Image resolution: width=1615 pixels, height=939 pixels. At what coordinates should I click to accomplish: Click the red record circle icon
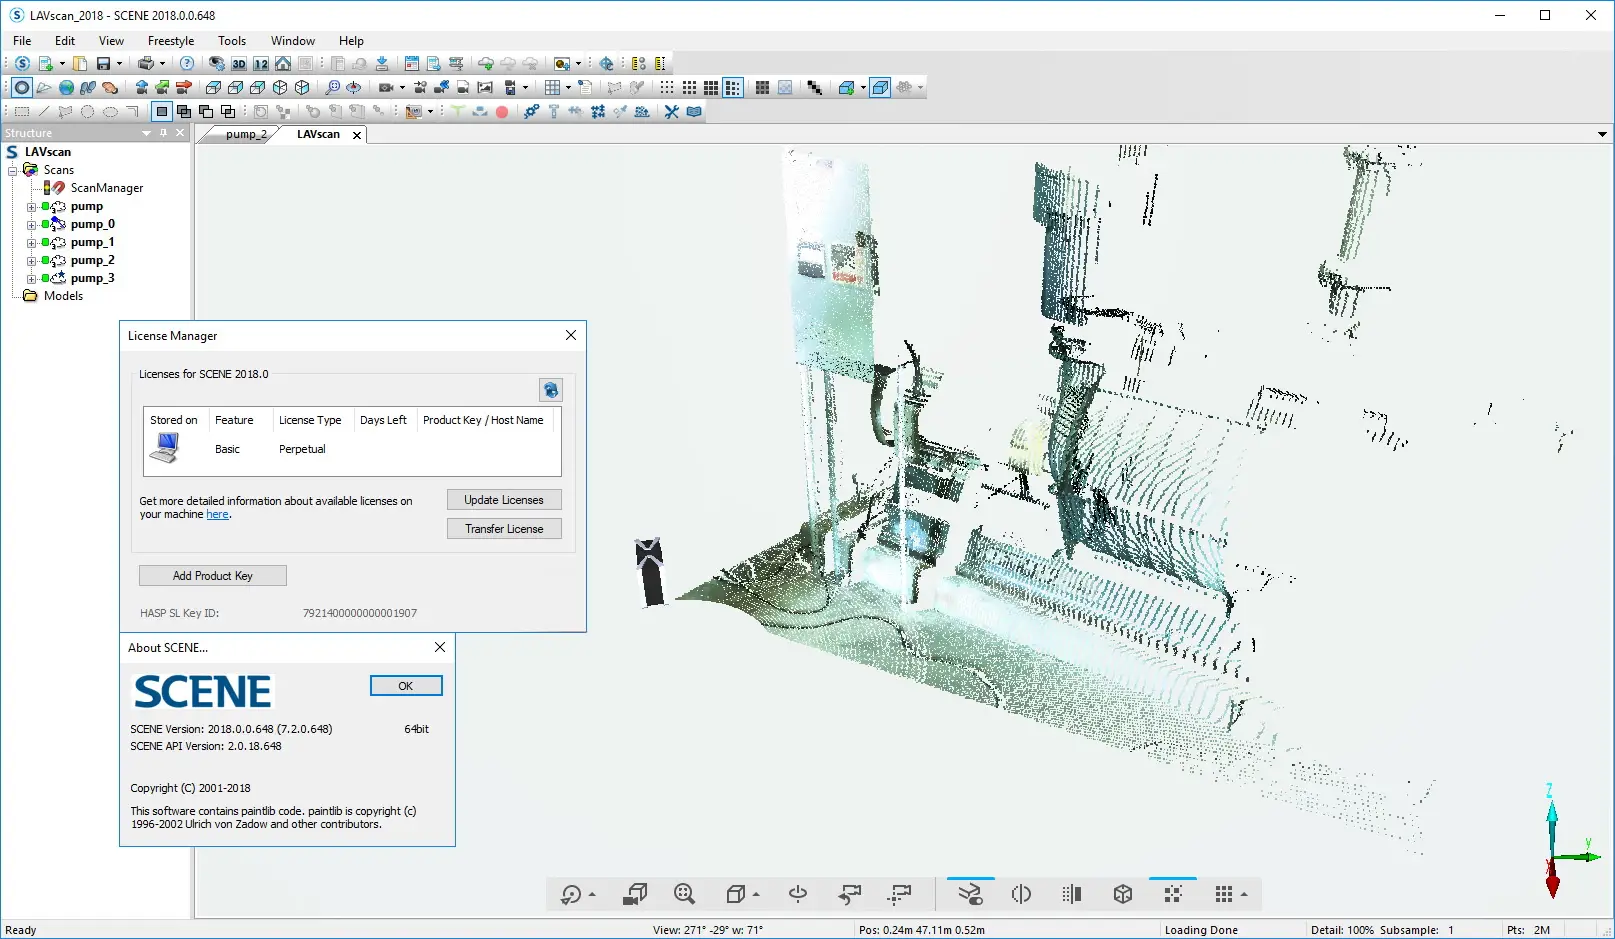tap(502, 112)
